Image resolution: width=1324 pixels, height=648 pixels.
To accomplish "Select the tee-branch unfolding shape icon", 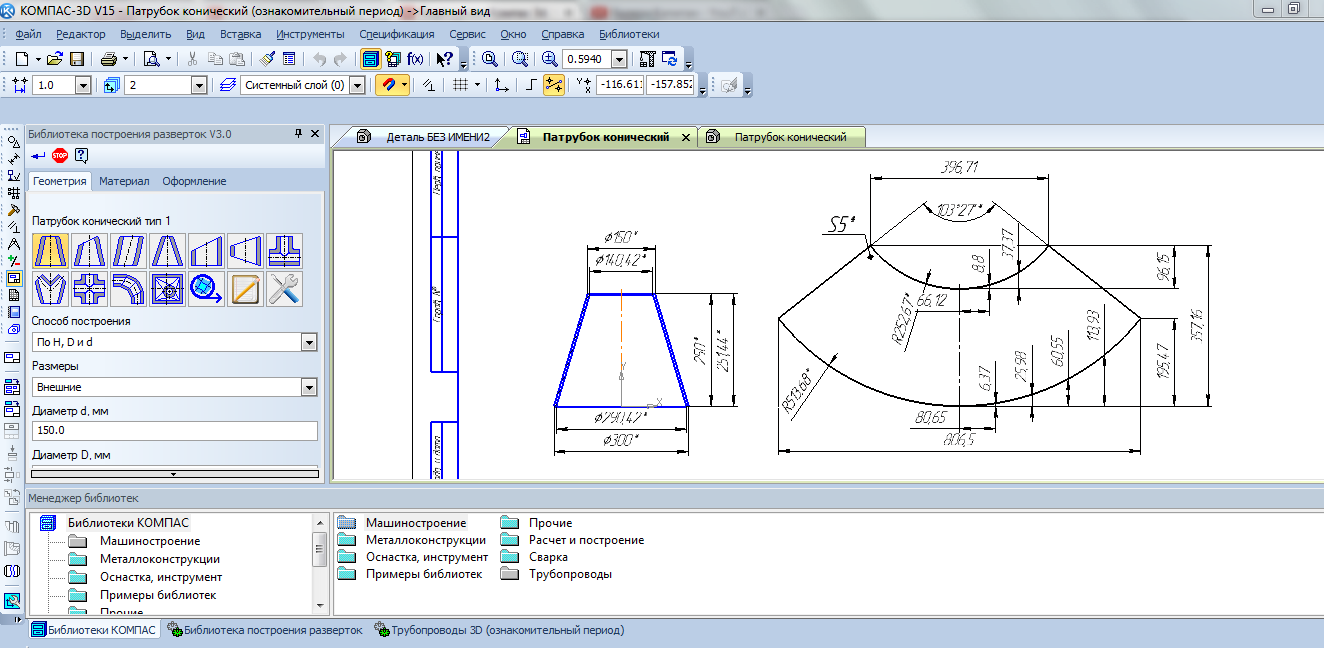I will pos(284,250).
